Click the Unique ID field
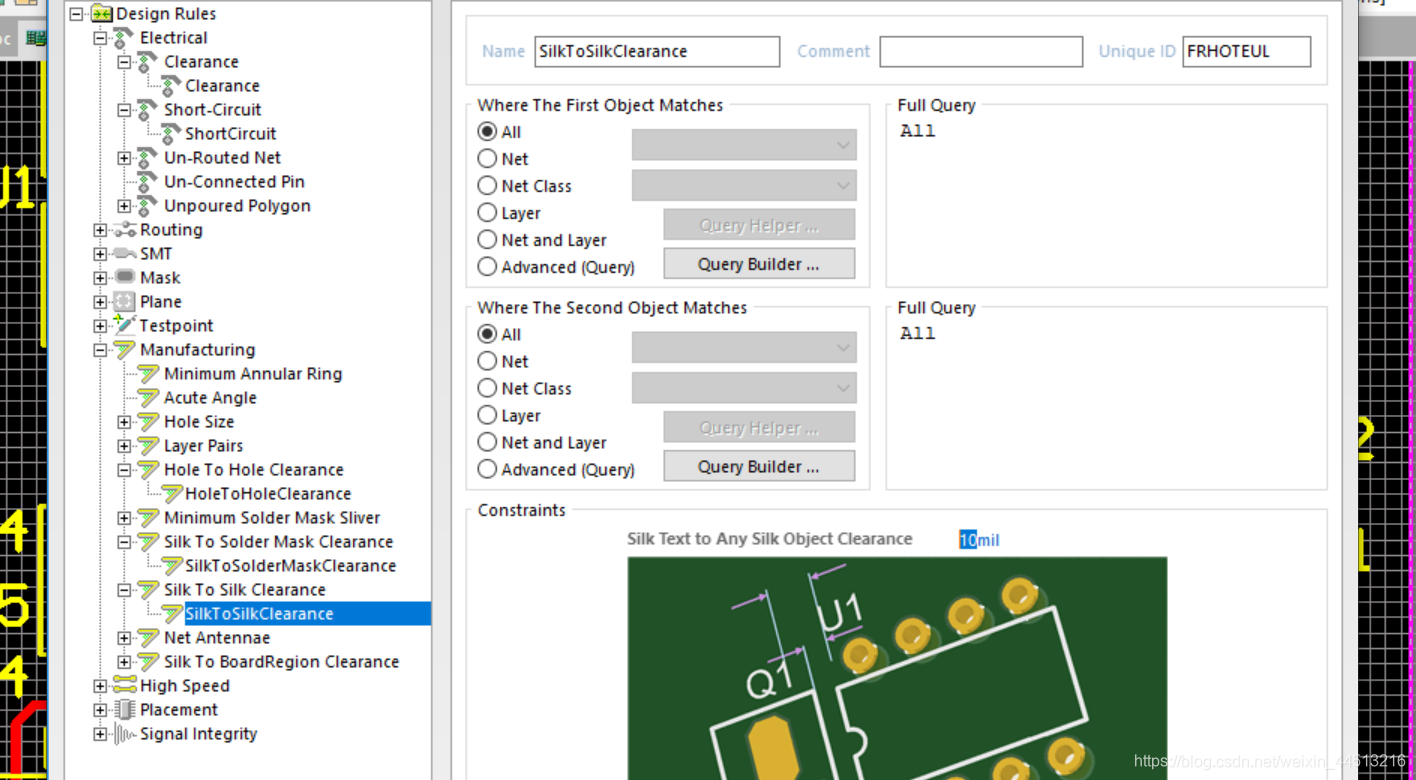Screen dimensions: 1416x780 pyautogui.click(x=1246, y=51)
